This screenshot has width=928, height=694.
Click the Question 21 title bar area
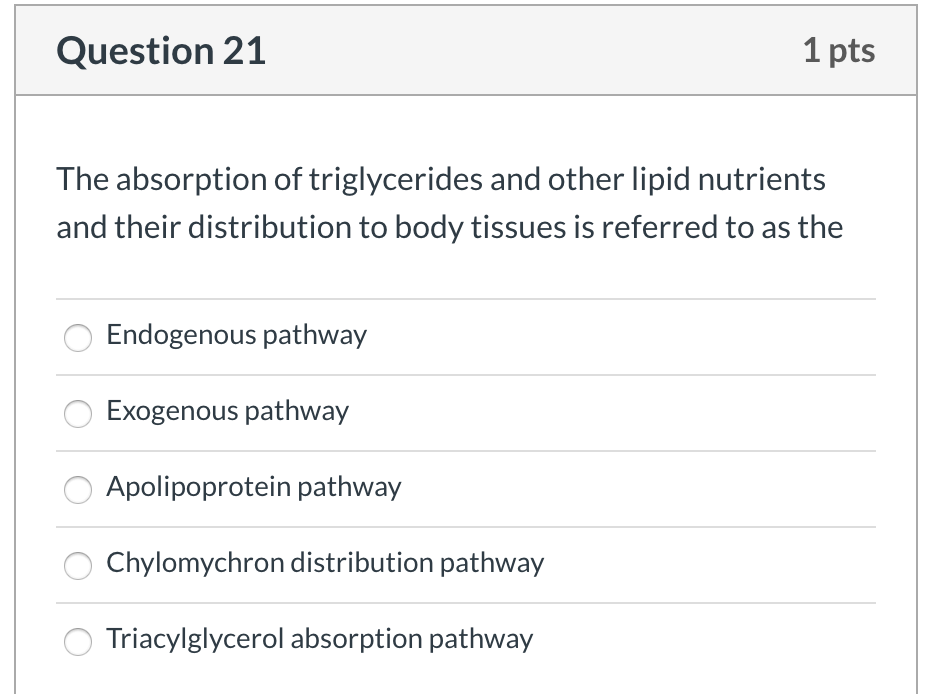(464, 50)
